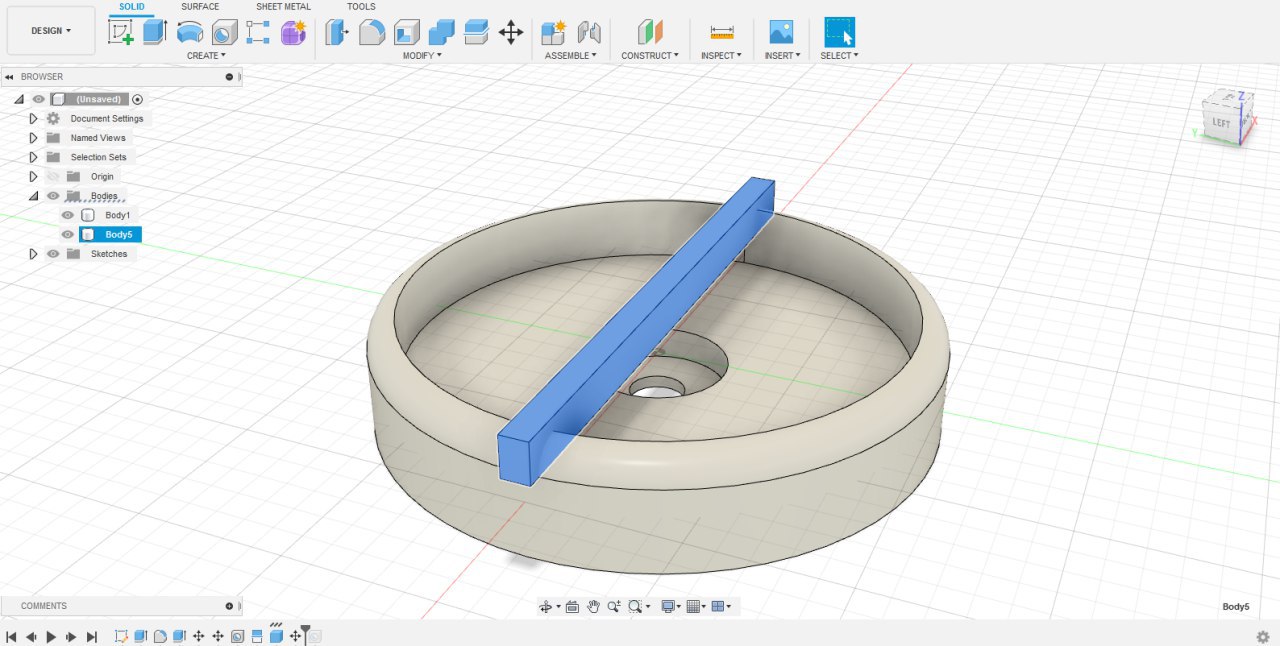Expand the Selection Sets folder

(x=33, y=157)
